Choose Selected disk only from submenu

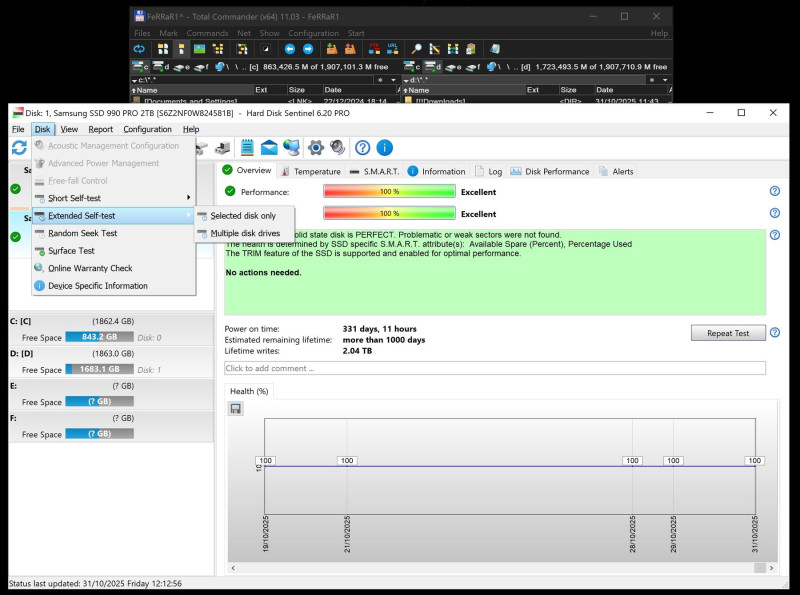click(243, 216)
